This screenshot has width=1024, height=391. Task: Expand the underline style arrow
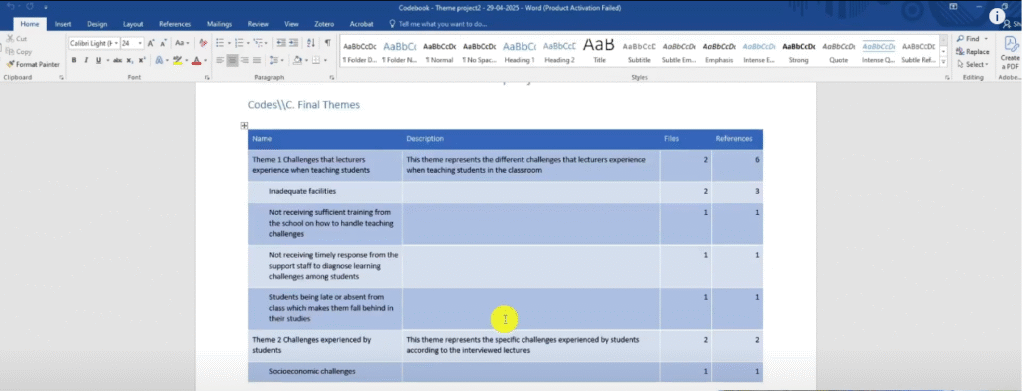tap(107, 60)
